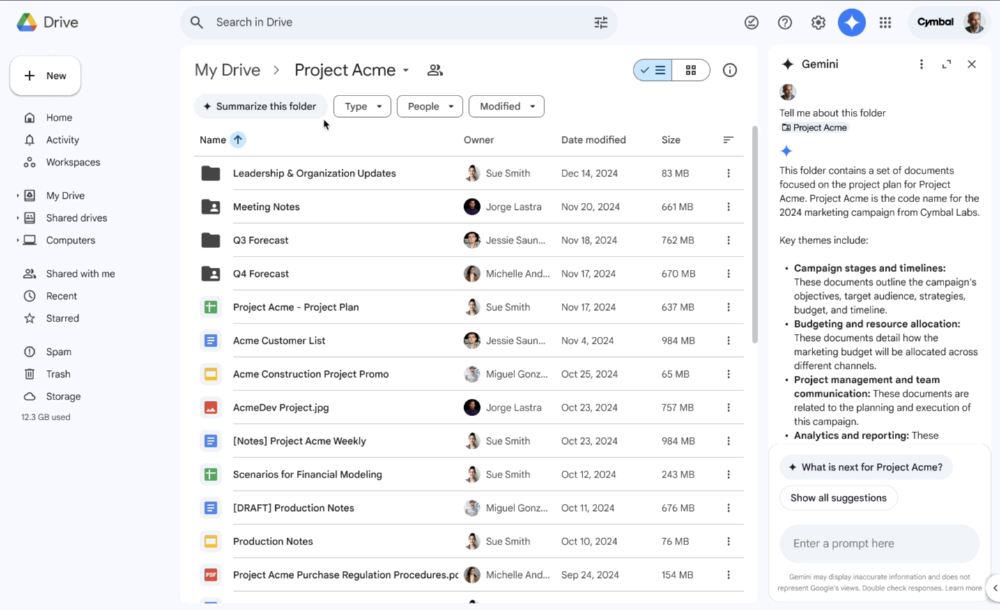Screen dimensions: 1000x610
Task: Open the People filter dropdown
Action: 430,107
